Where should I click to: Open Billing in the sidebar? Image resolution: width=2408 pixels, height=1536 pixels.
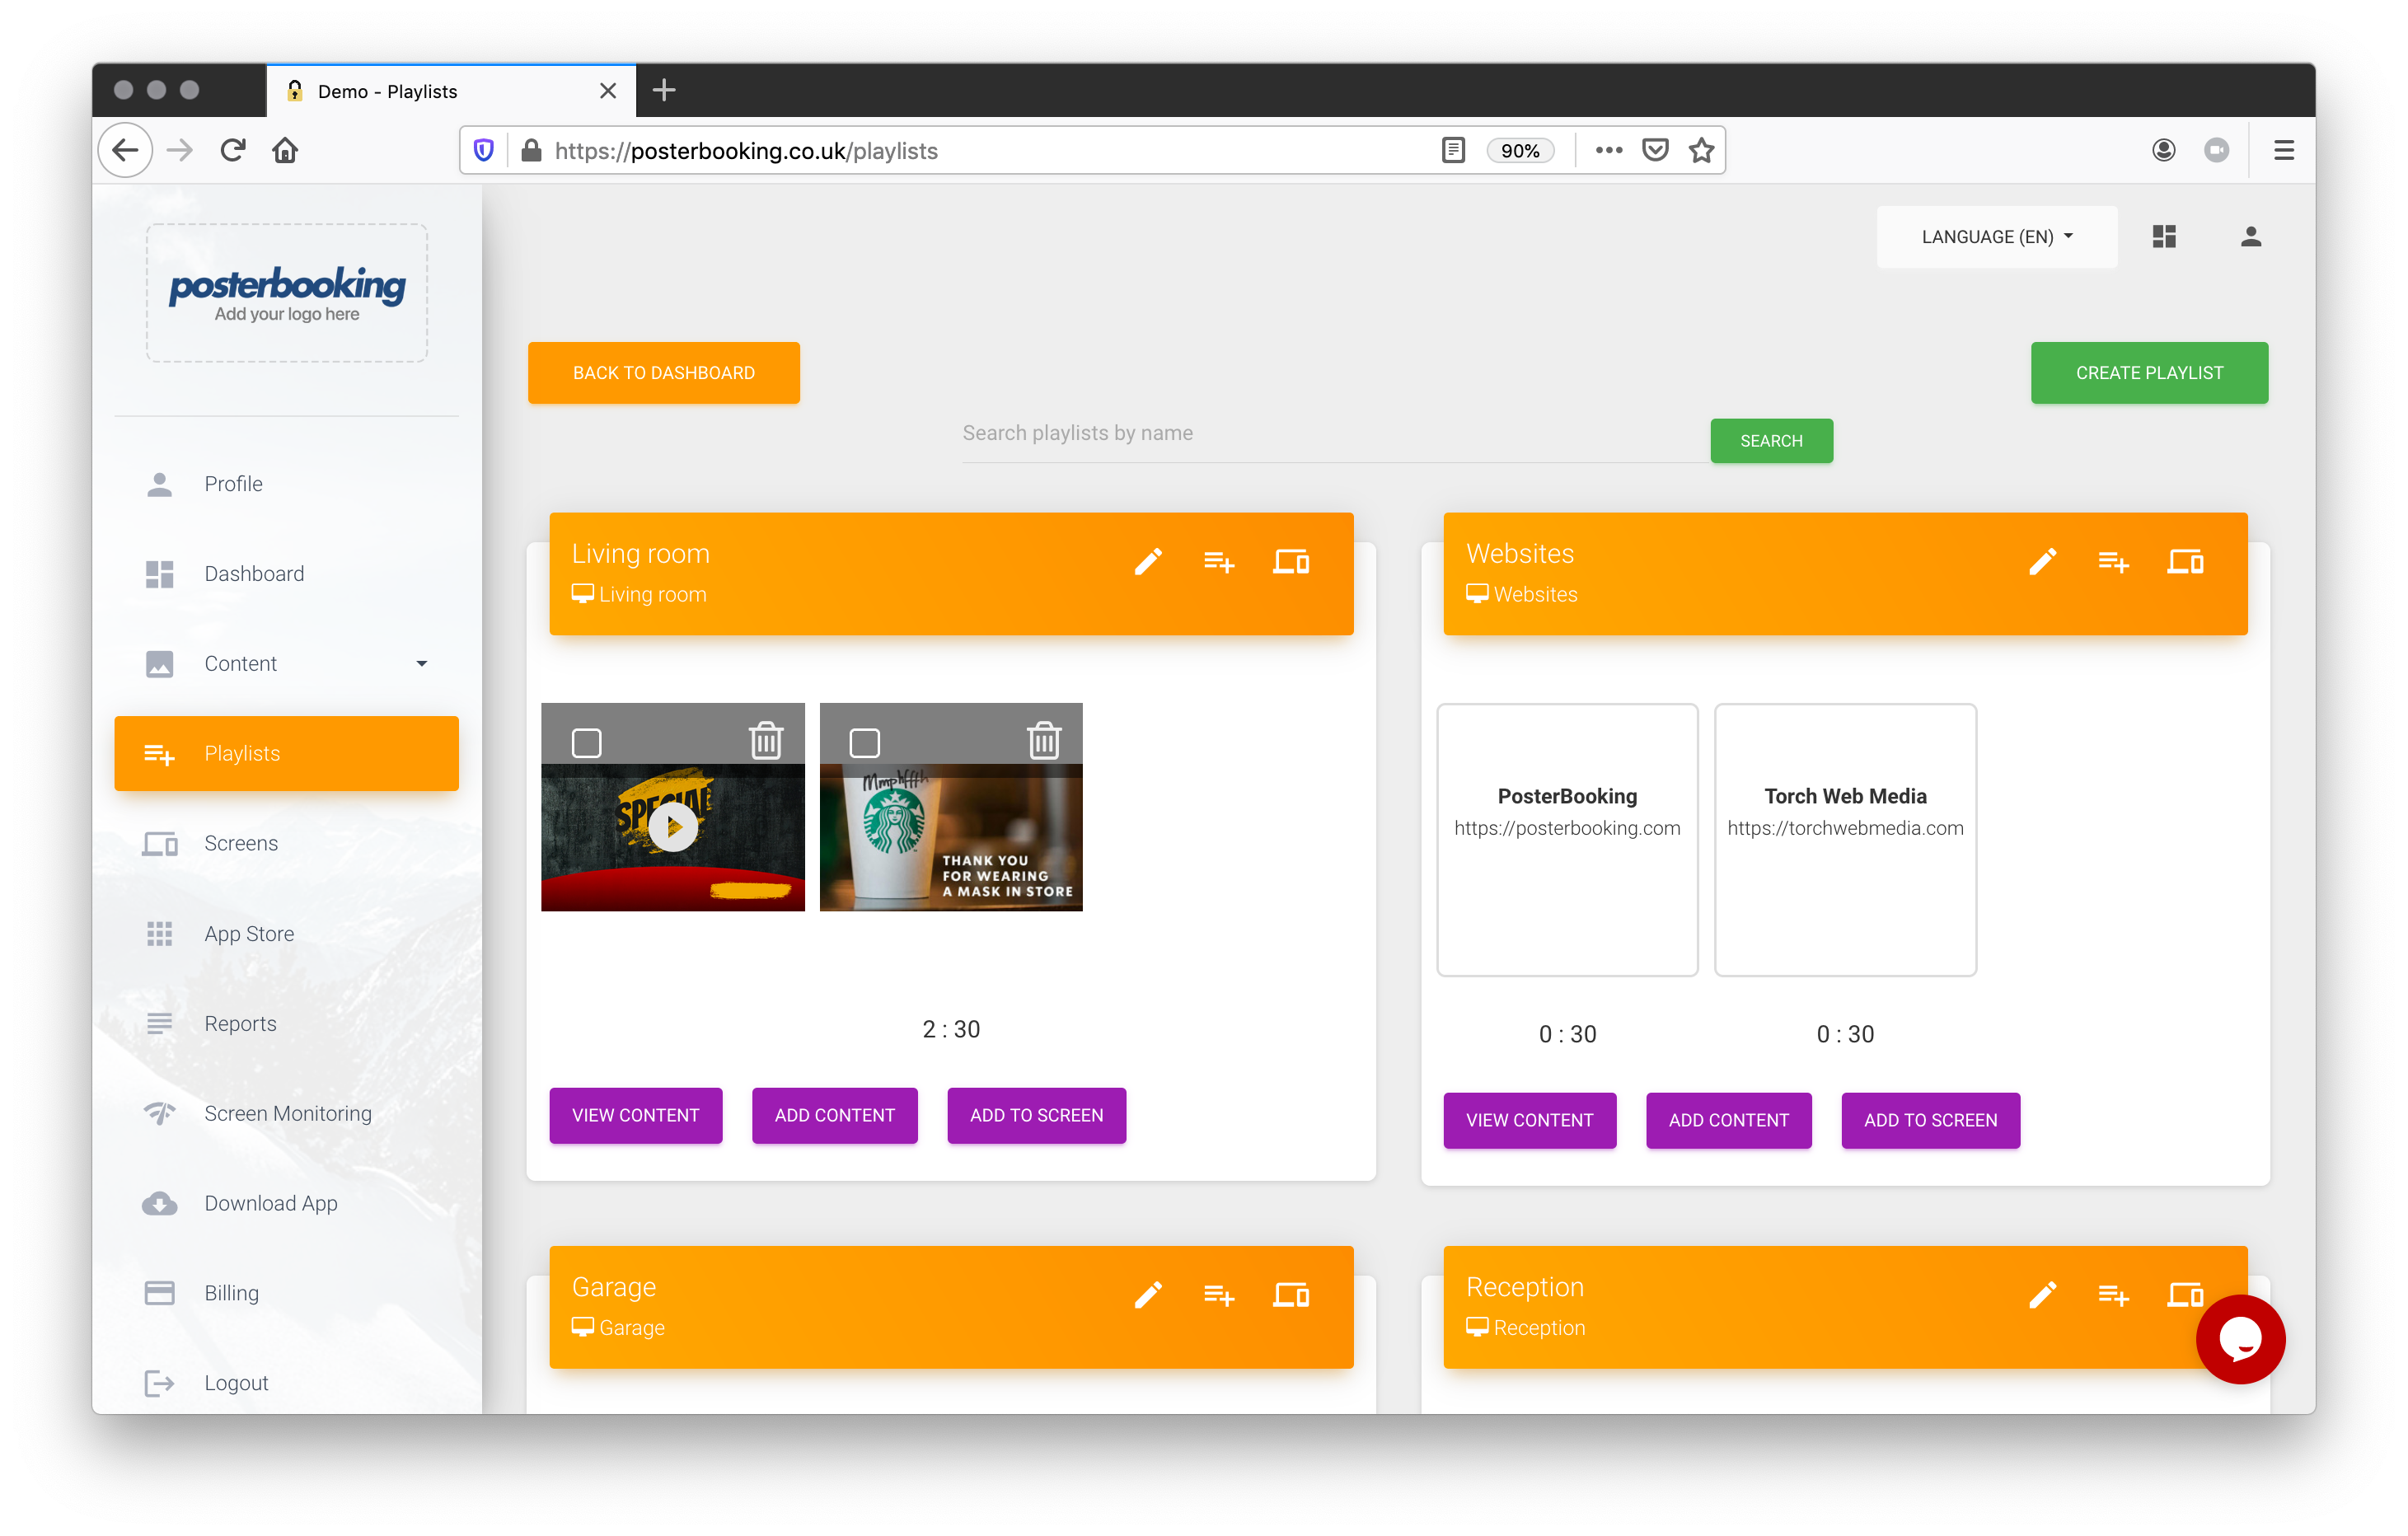(x=286, y=1293)
